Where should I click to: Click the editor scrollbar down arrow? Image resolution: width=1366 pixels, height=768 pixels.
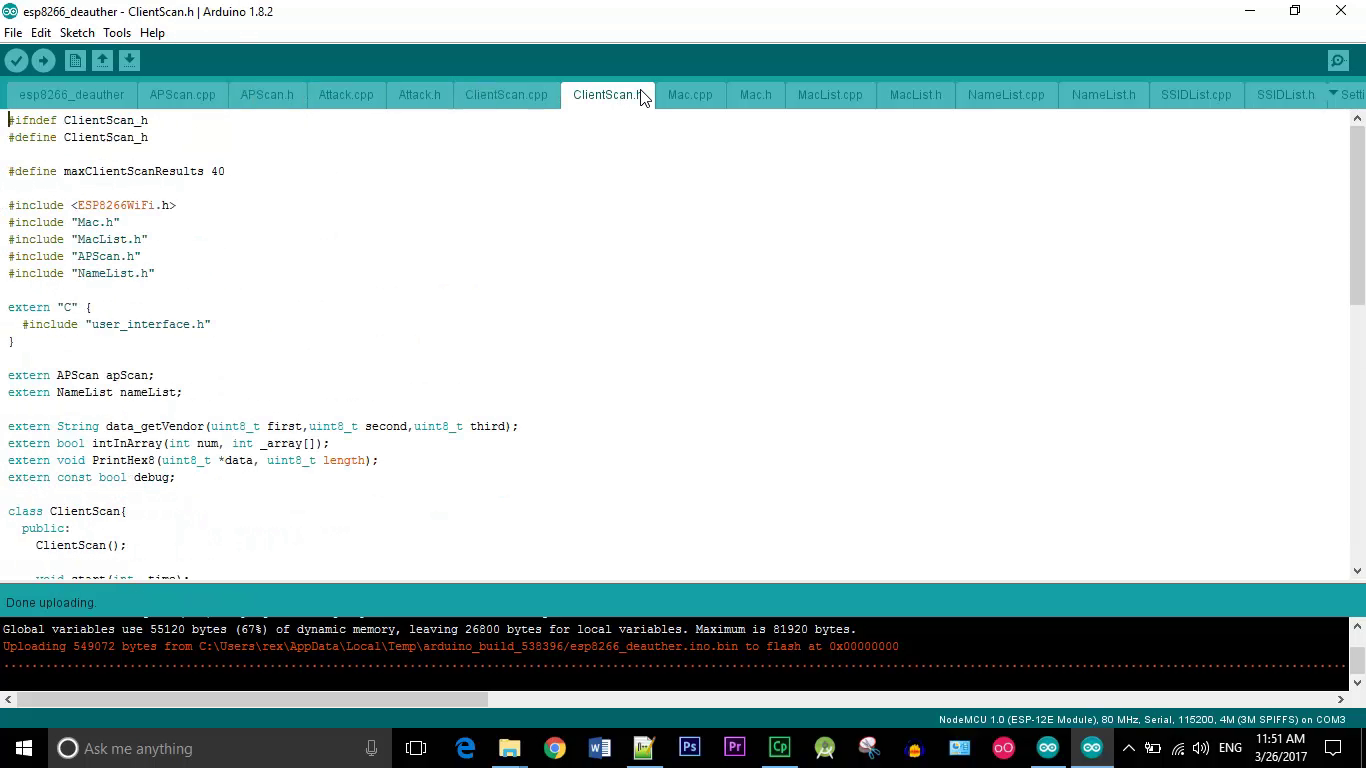(x=1357, y=571)
